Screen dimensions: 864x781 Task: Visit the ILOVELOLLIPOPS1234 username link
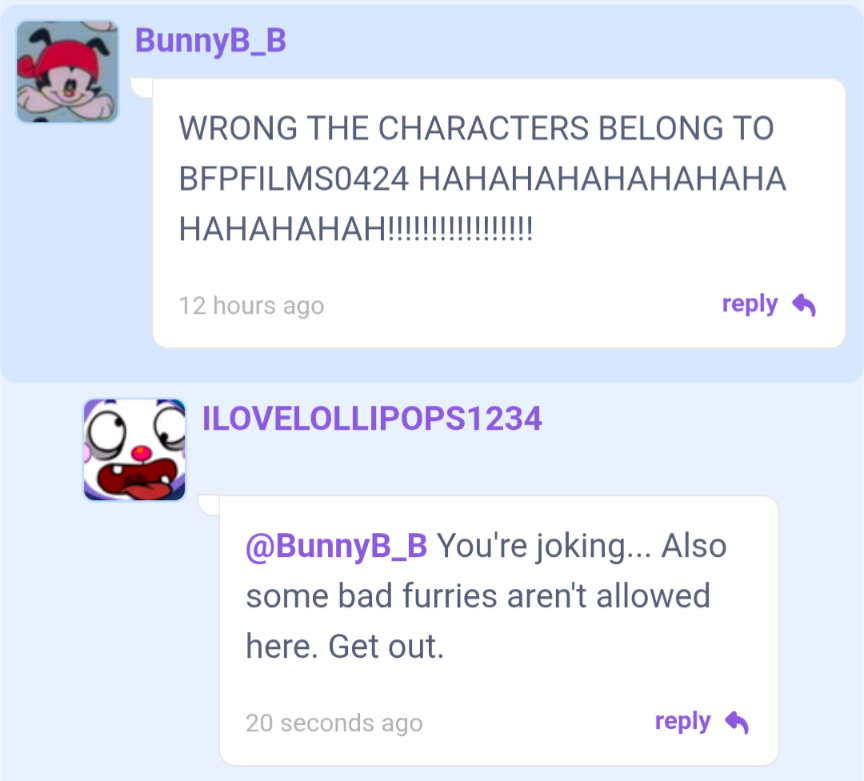[x=372, y=418]
